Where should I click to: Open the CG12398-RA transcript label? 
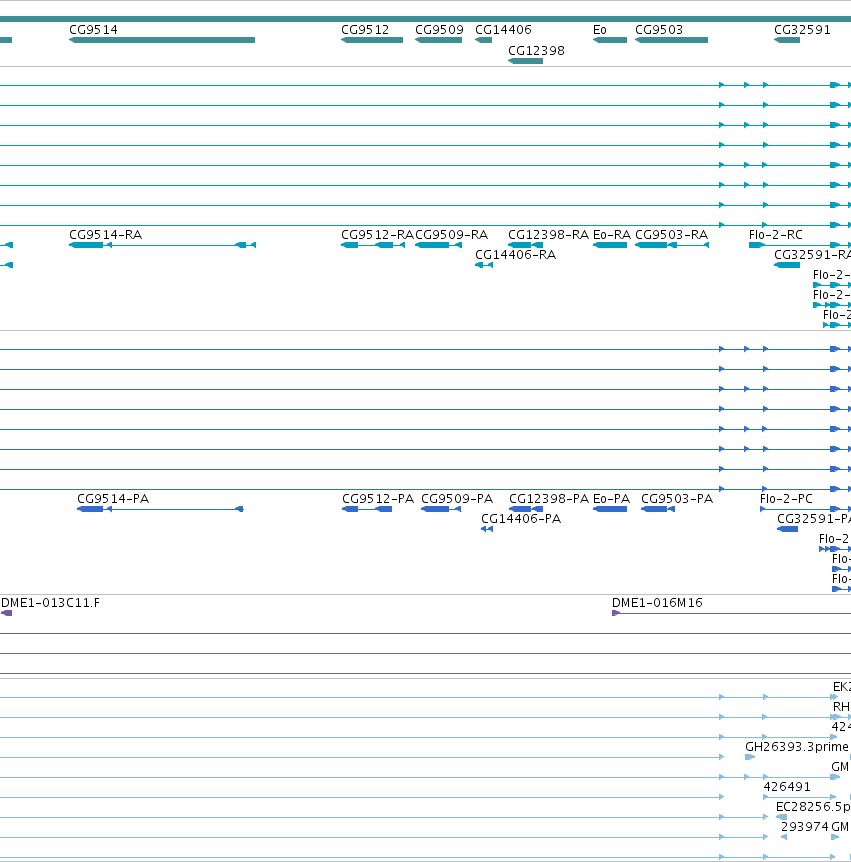[548, 235]
